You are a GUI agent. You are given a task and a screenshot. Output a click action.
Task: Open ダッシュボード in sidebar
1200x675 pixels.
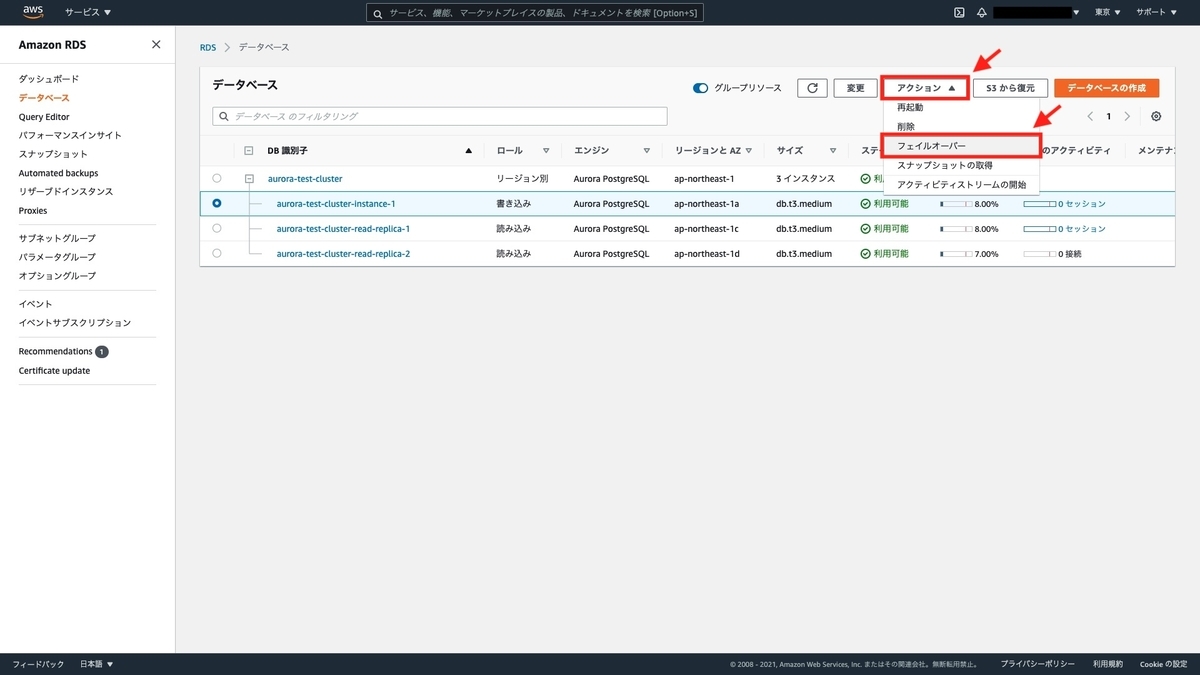tap(48, 79)
